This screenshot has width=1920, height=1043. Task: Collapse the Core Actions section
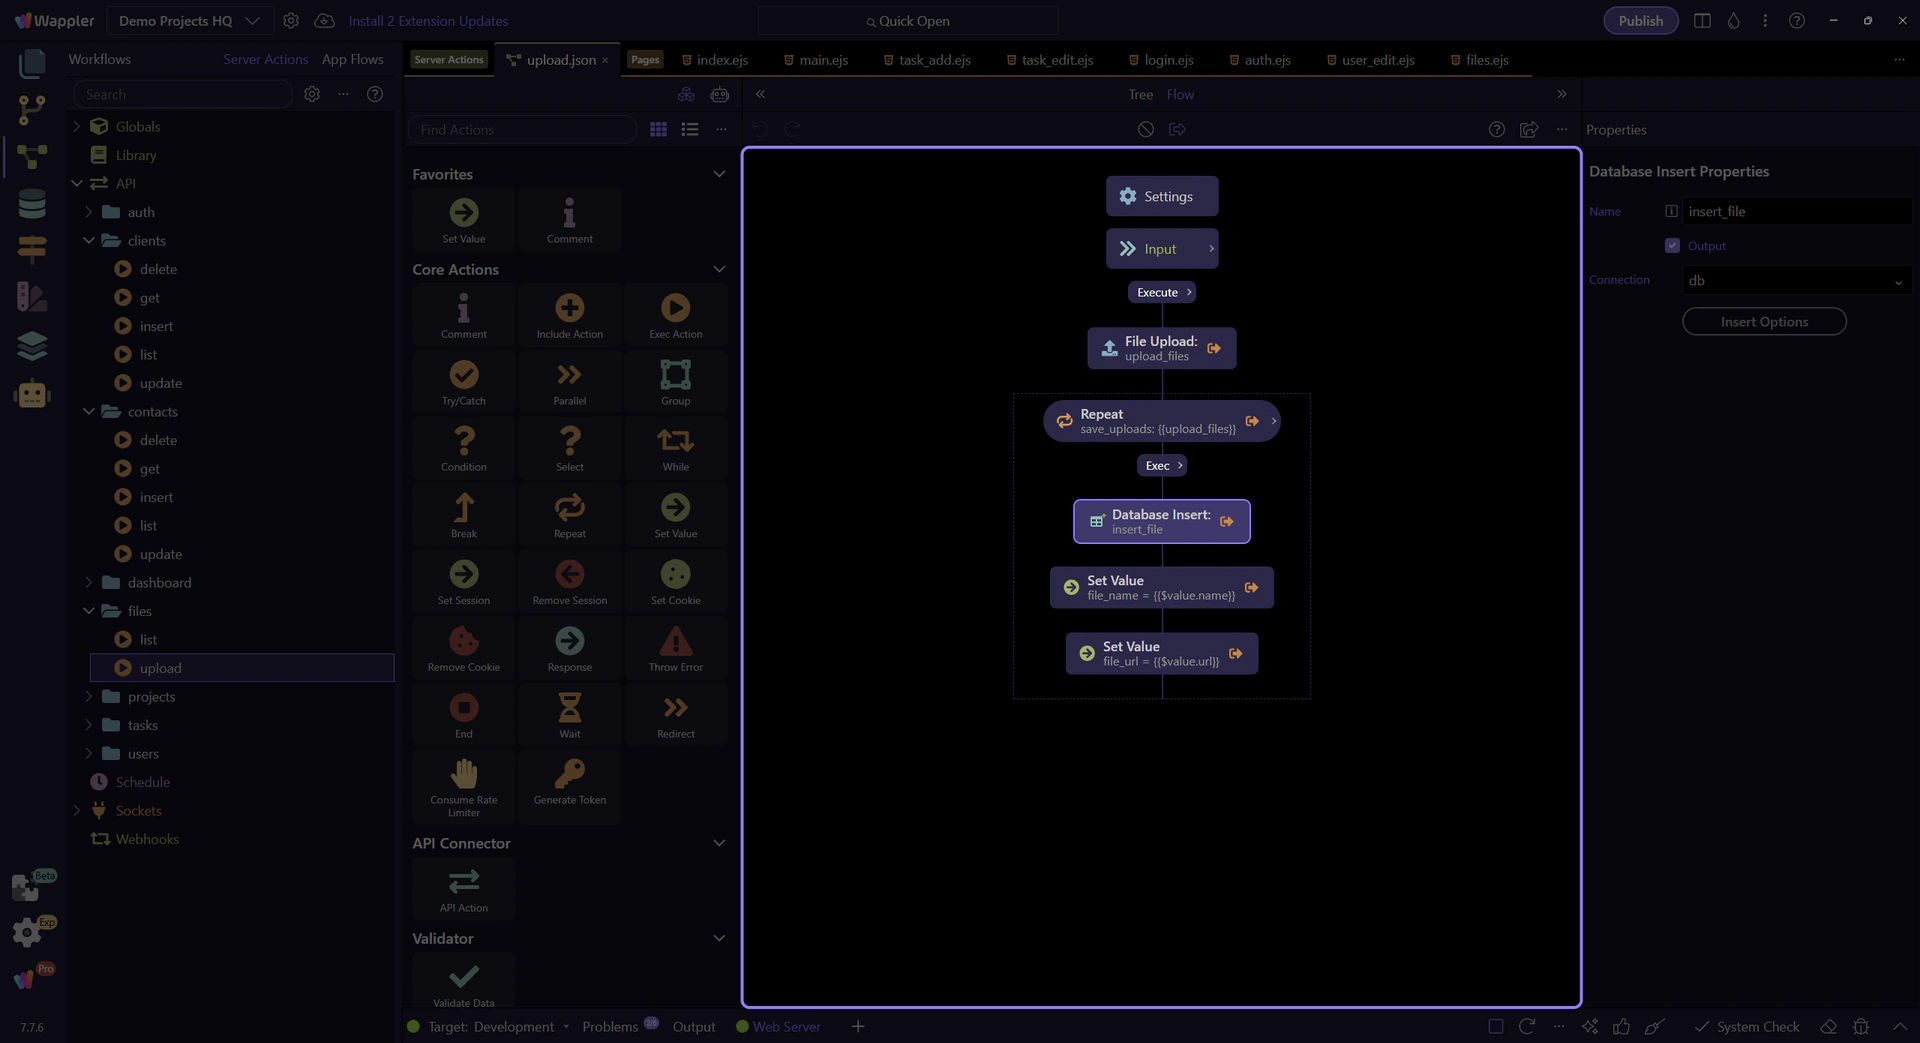click(718, 270)
